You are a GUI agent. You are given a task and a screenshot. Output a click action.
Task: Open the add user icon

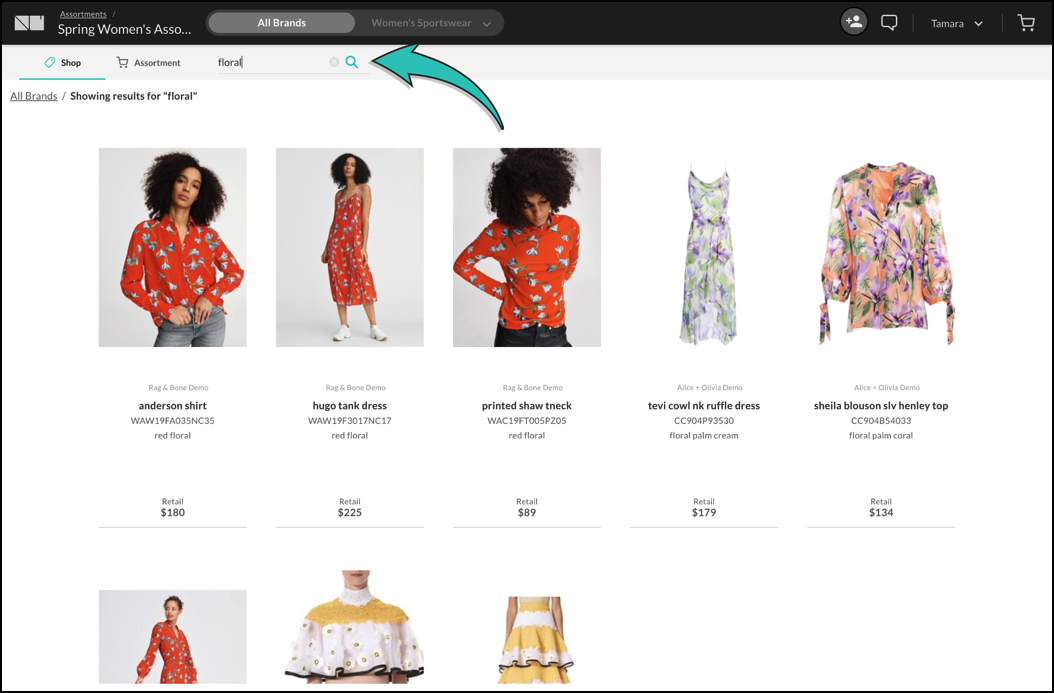[x=854, y=22]
